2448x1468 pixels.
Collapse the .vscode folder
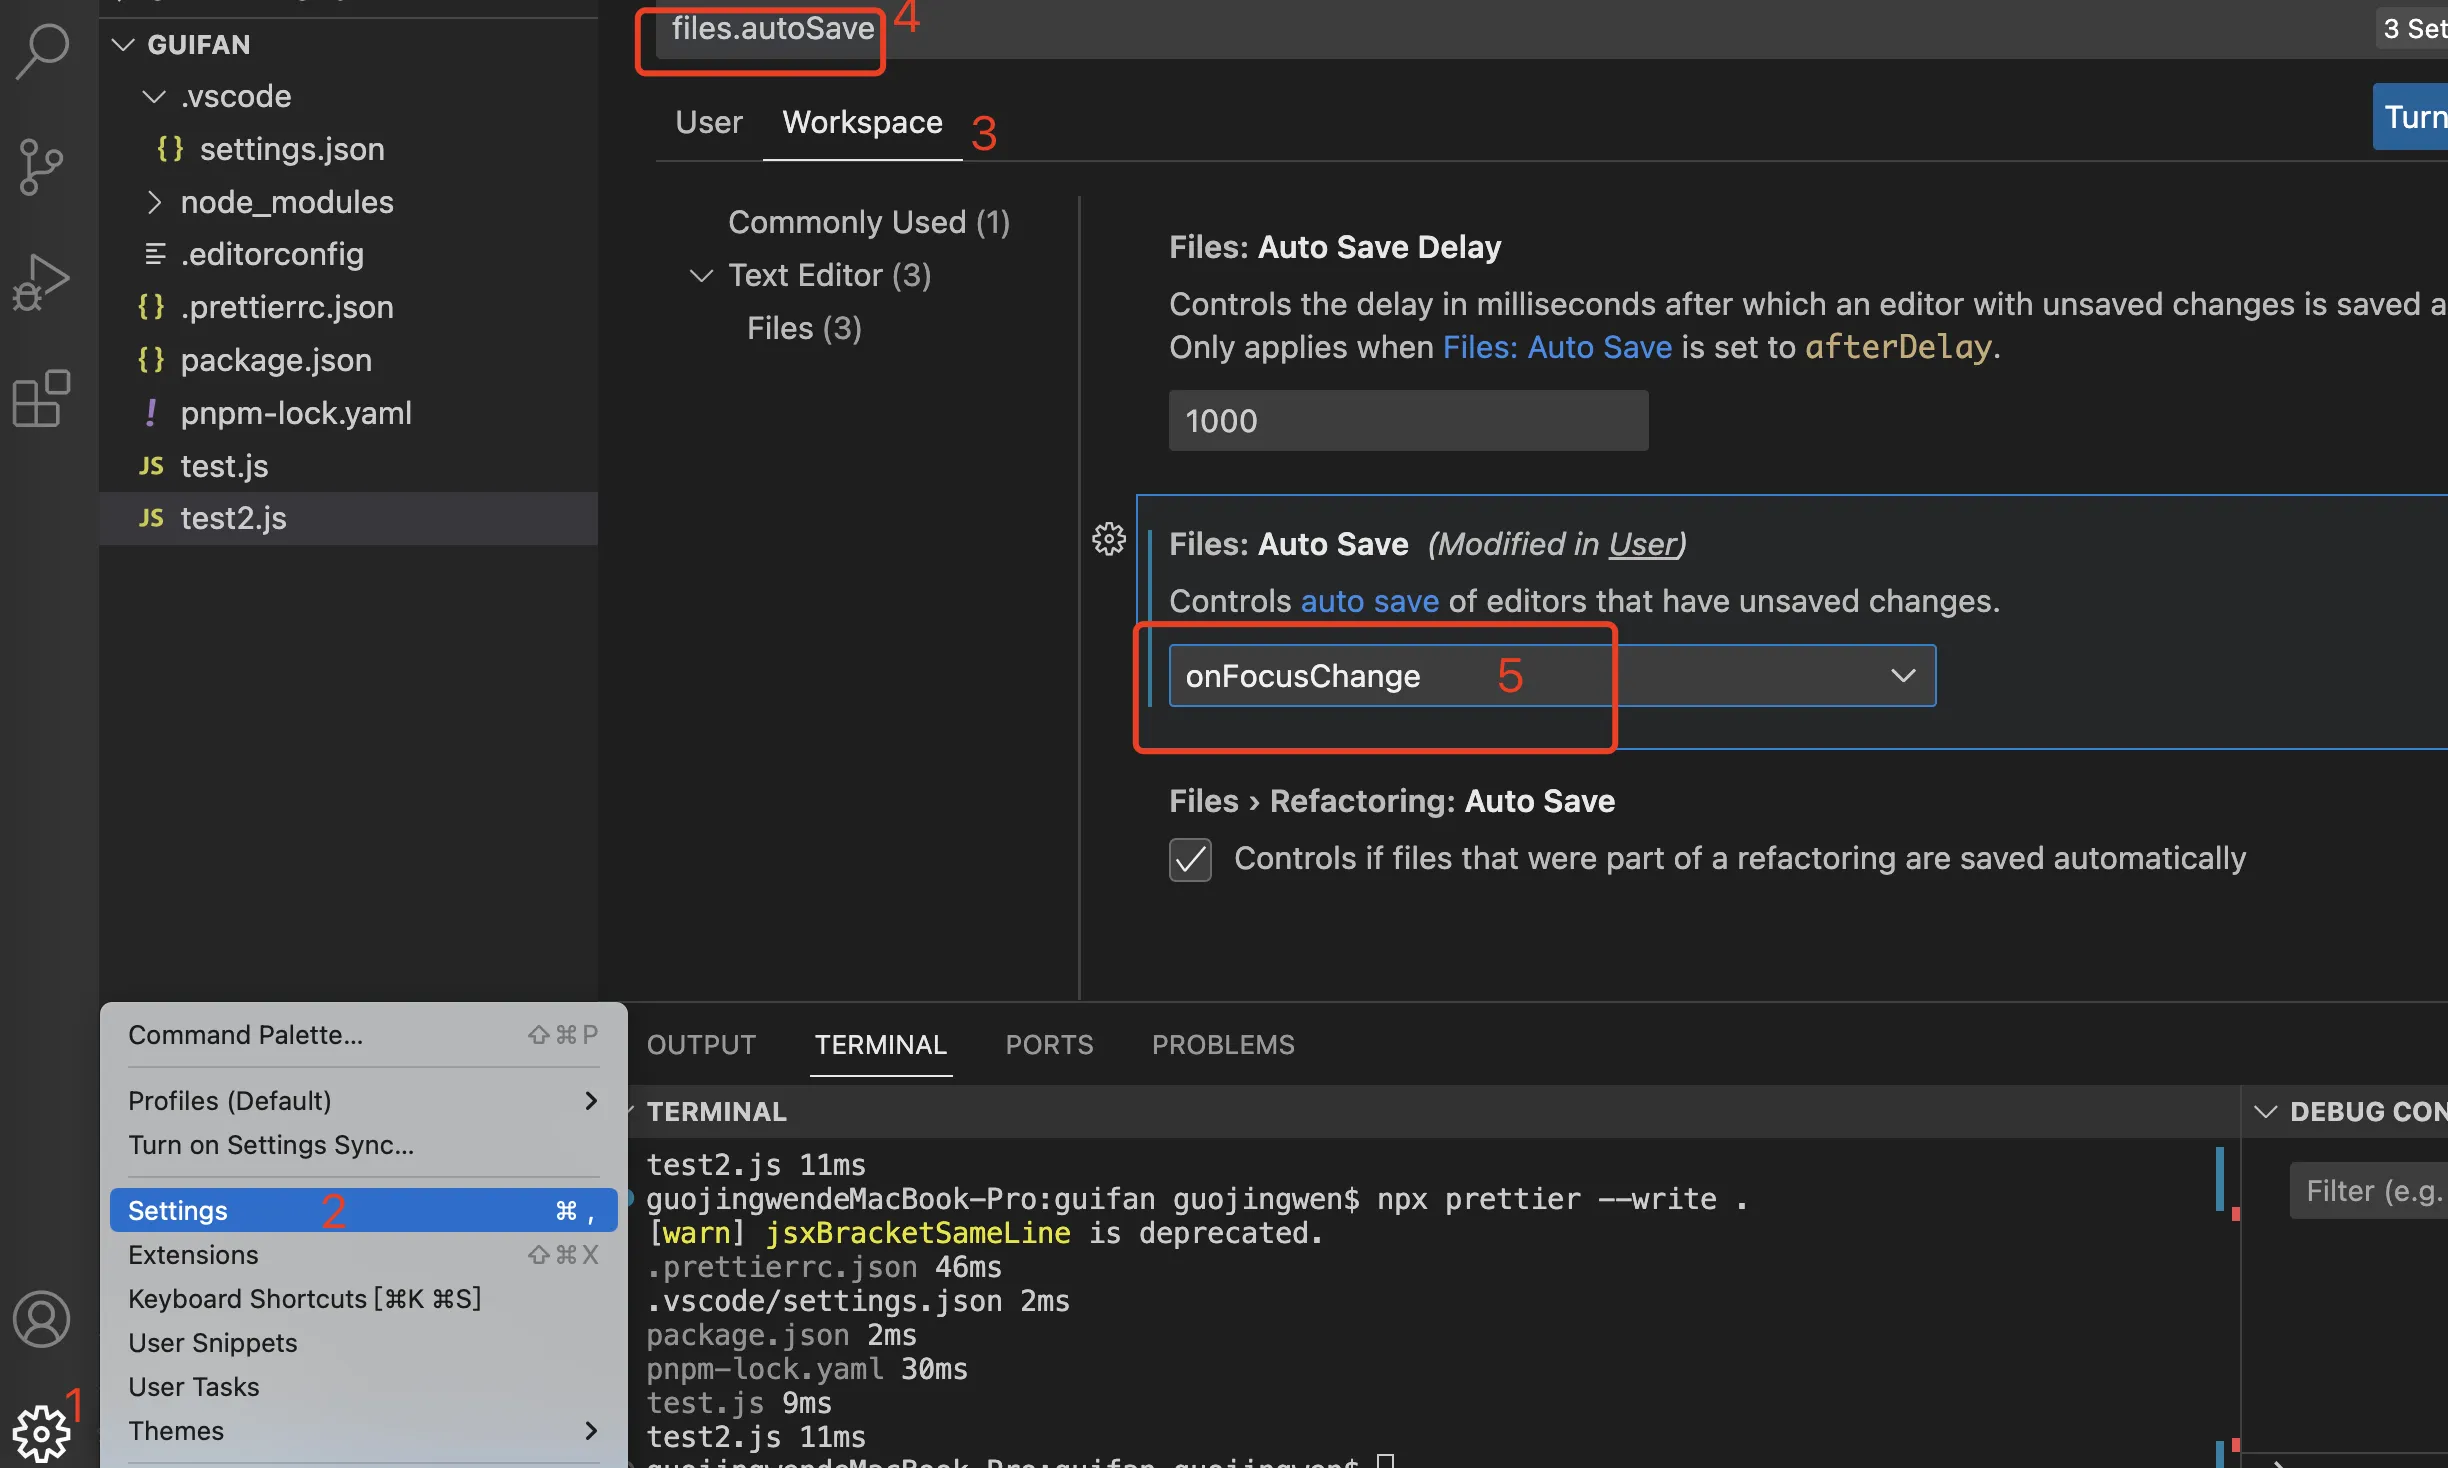[154, 96]
